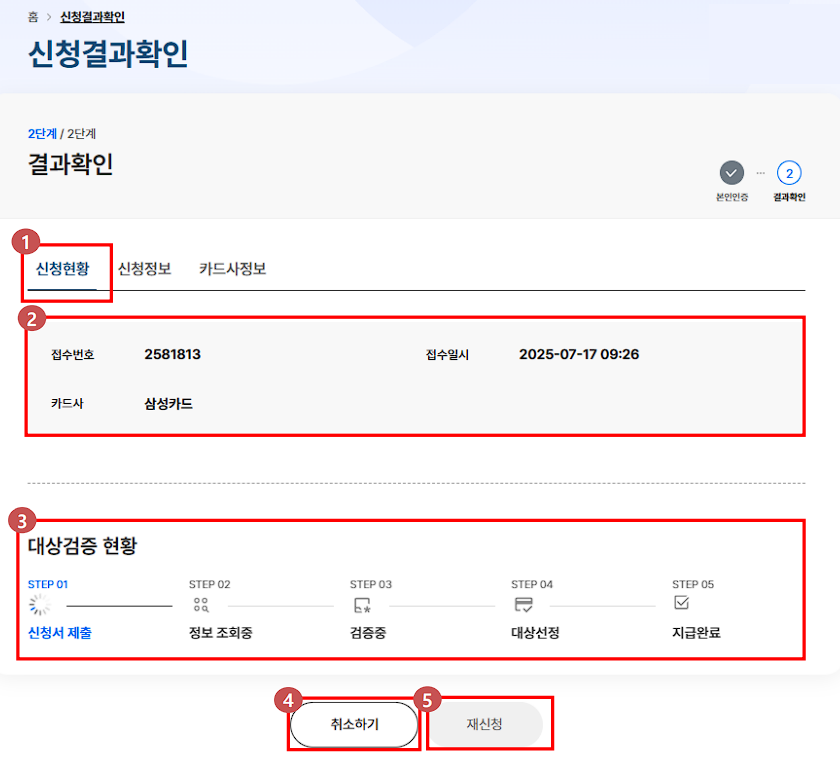Click the STEP 02 정보 조회중 search icon
840x766 pixels.
pos(201,605)
